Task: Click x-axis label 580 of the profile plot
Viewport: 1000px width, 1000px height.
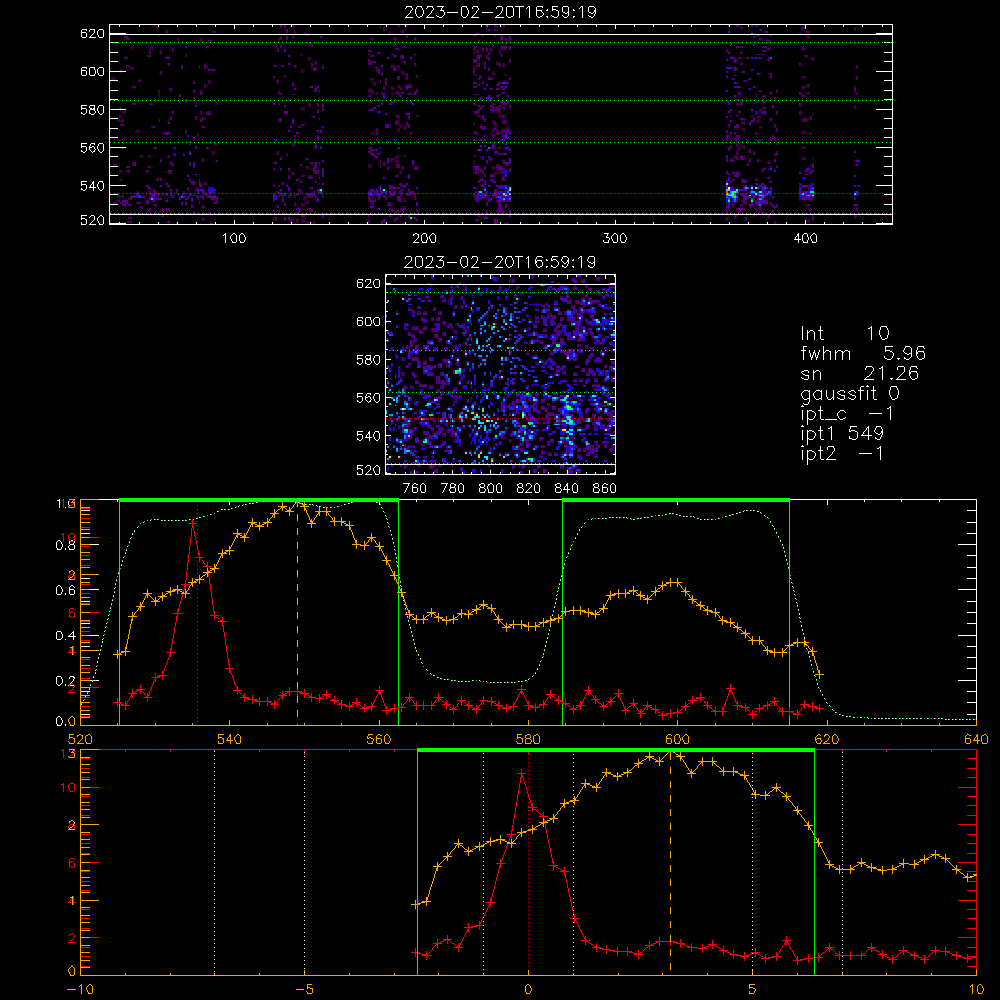Action: (x=528, y=739)
